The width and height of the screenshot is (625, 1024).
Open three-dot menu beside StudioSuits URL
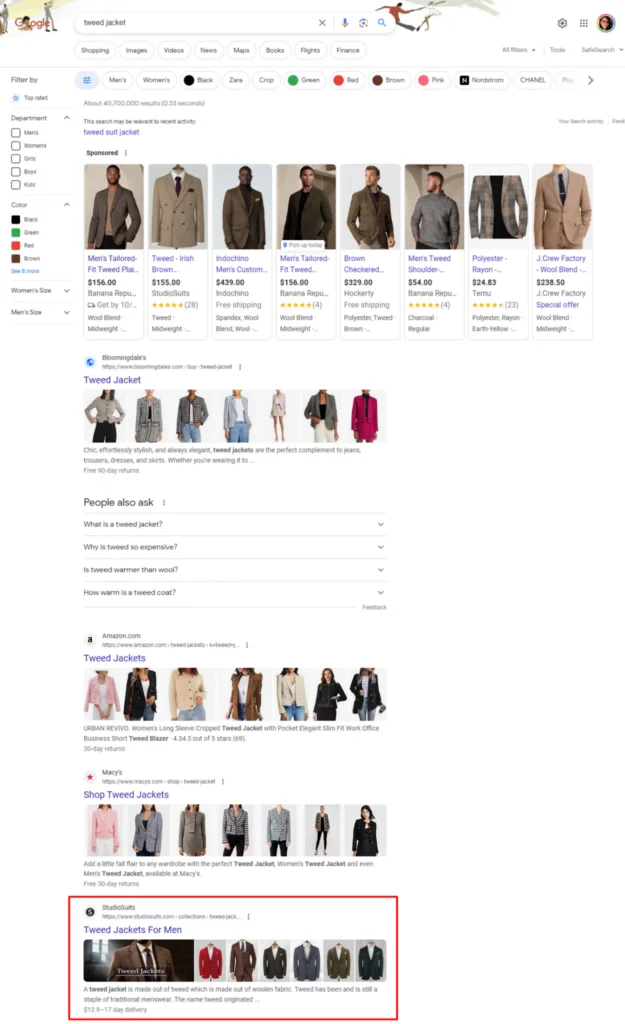coord(249,917)
